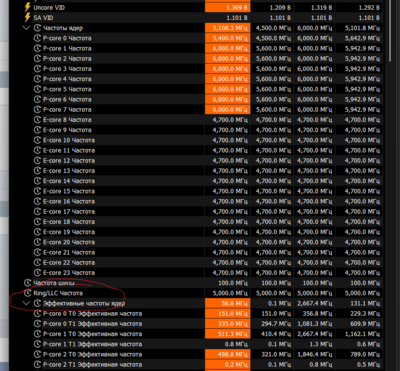Select the P-core 7 Частота row label
400x371 pixels.
[x=67, y=110]
